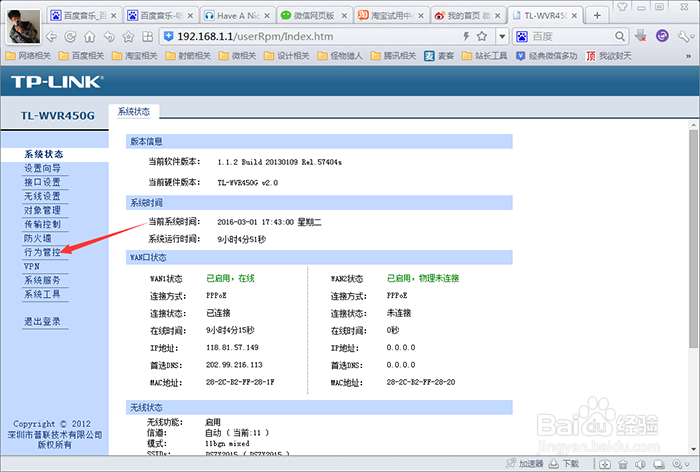Expand the bookmarks bar overflow chevron
Viewport: 700px width, 472px height.
point(688,56)
